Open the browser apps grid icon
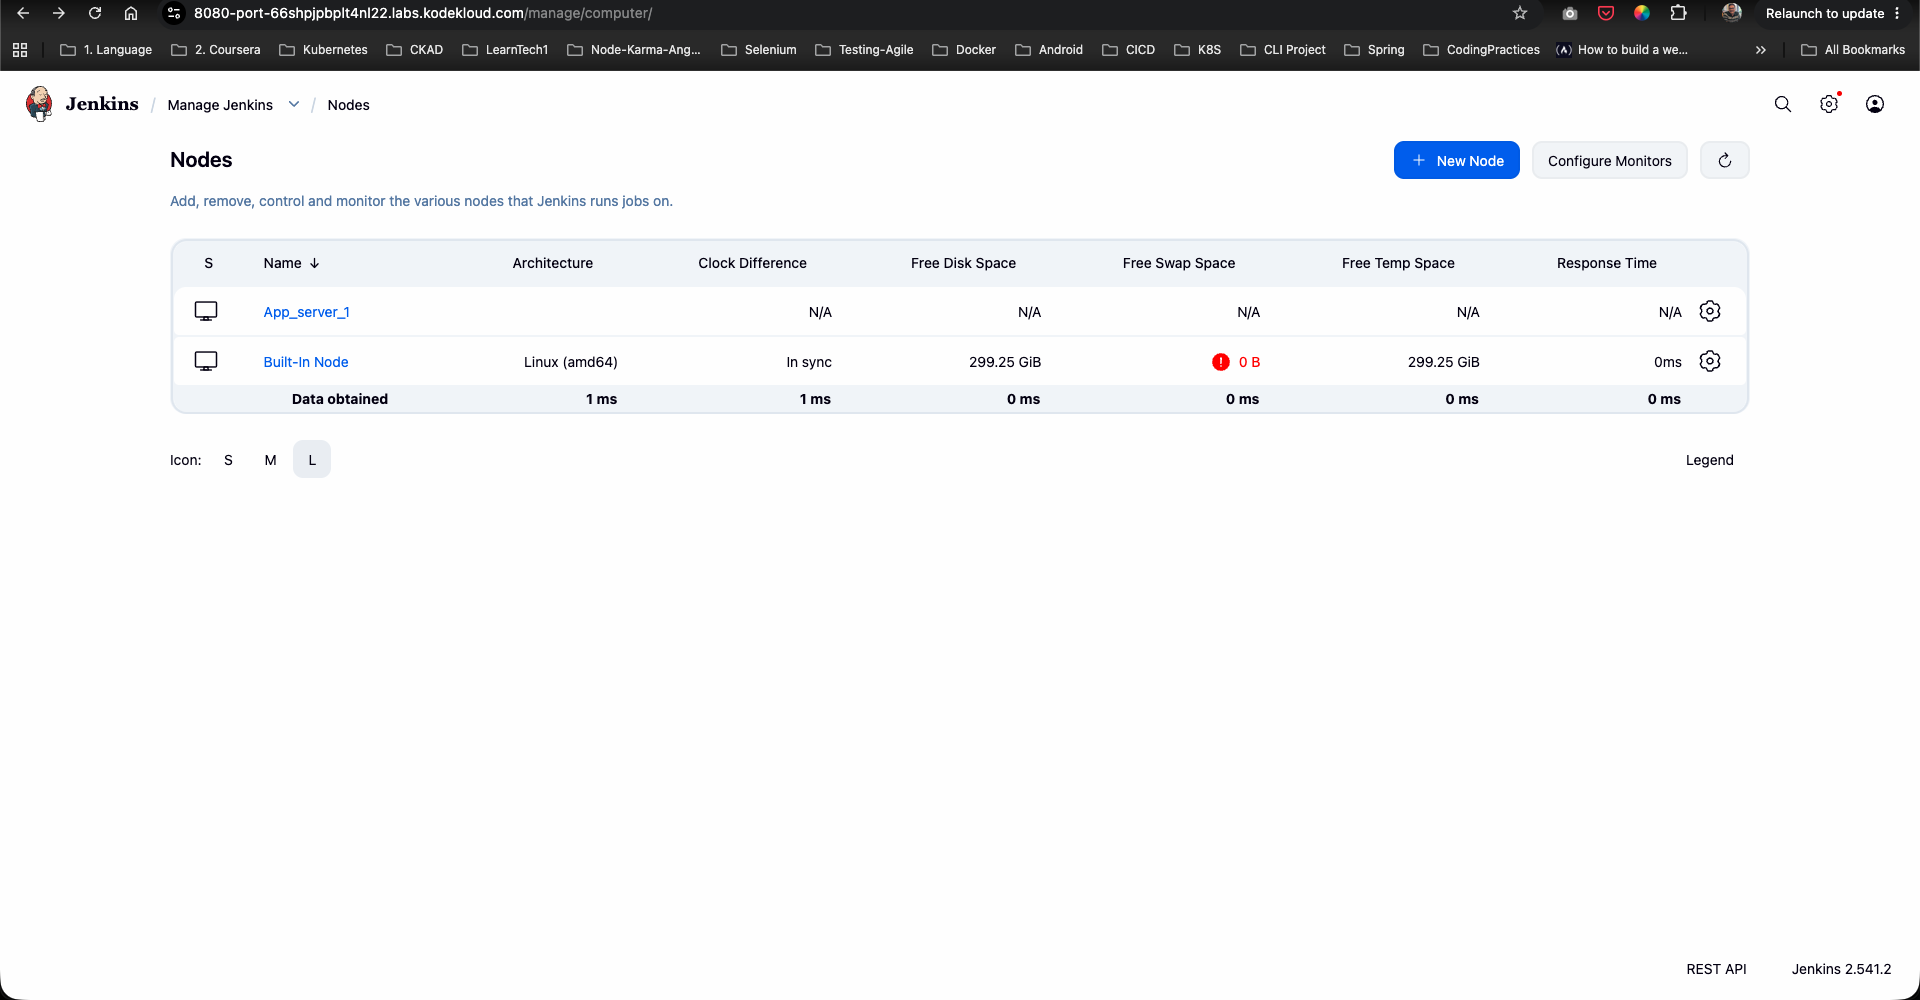The image size is (1920, 1000). (20, 49)
